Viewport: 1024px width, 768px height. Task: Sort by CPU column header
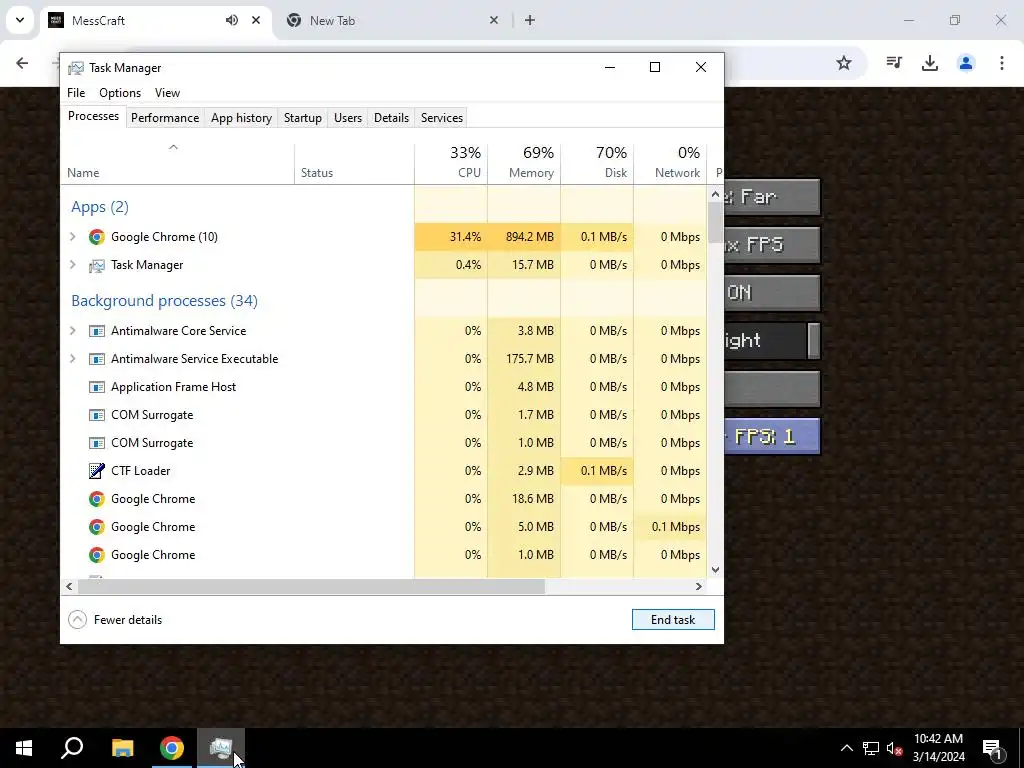pos(451,162)
